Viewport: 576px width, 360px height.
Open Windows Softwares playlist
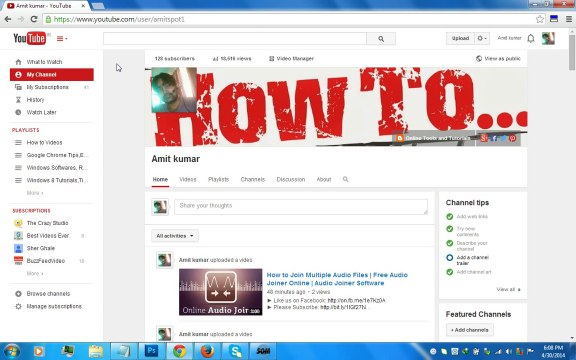pyautogui.click(x=57, y=168)
